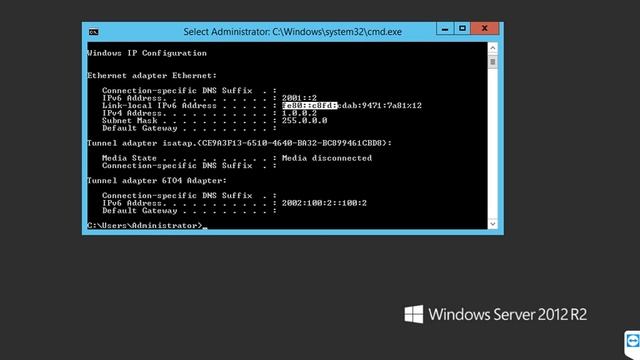This screenshot has height=360, width=640.
Task: Click the console scrollbar up arrow
Action: pyautogui.click(x=493, y=48)
